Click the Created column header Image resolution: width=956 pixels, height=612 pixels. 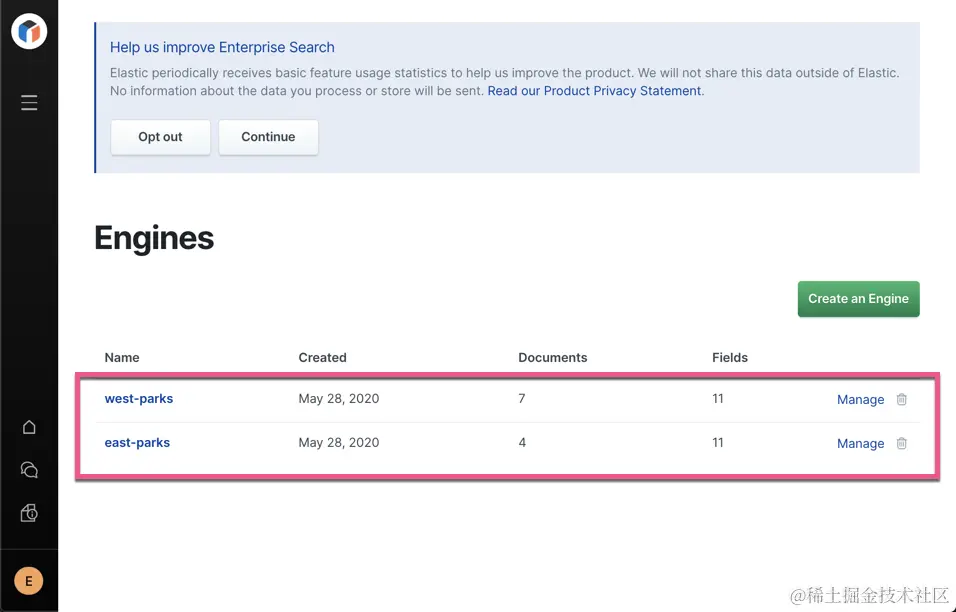[x=322, y=358]
